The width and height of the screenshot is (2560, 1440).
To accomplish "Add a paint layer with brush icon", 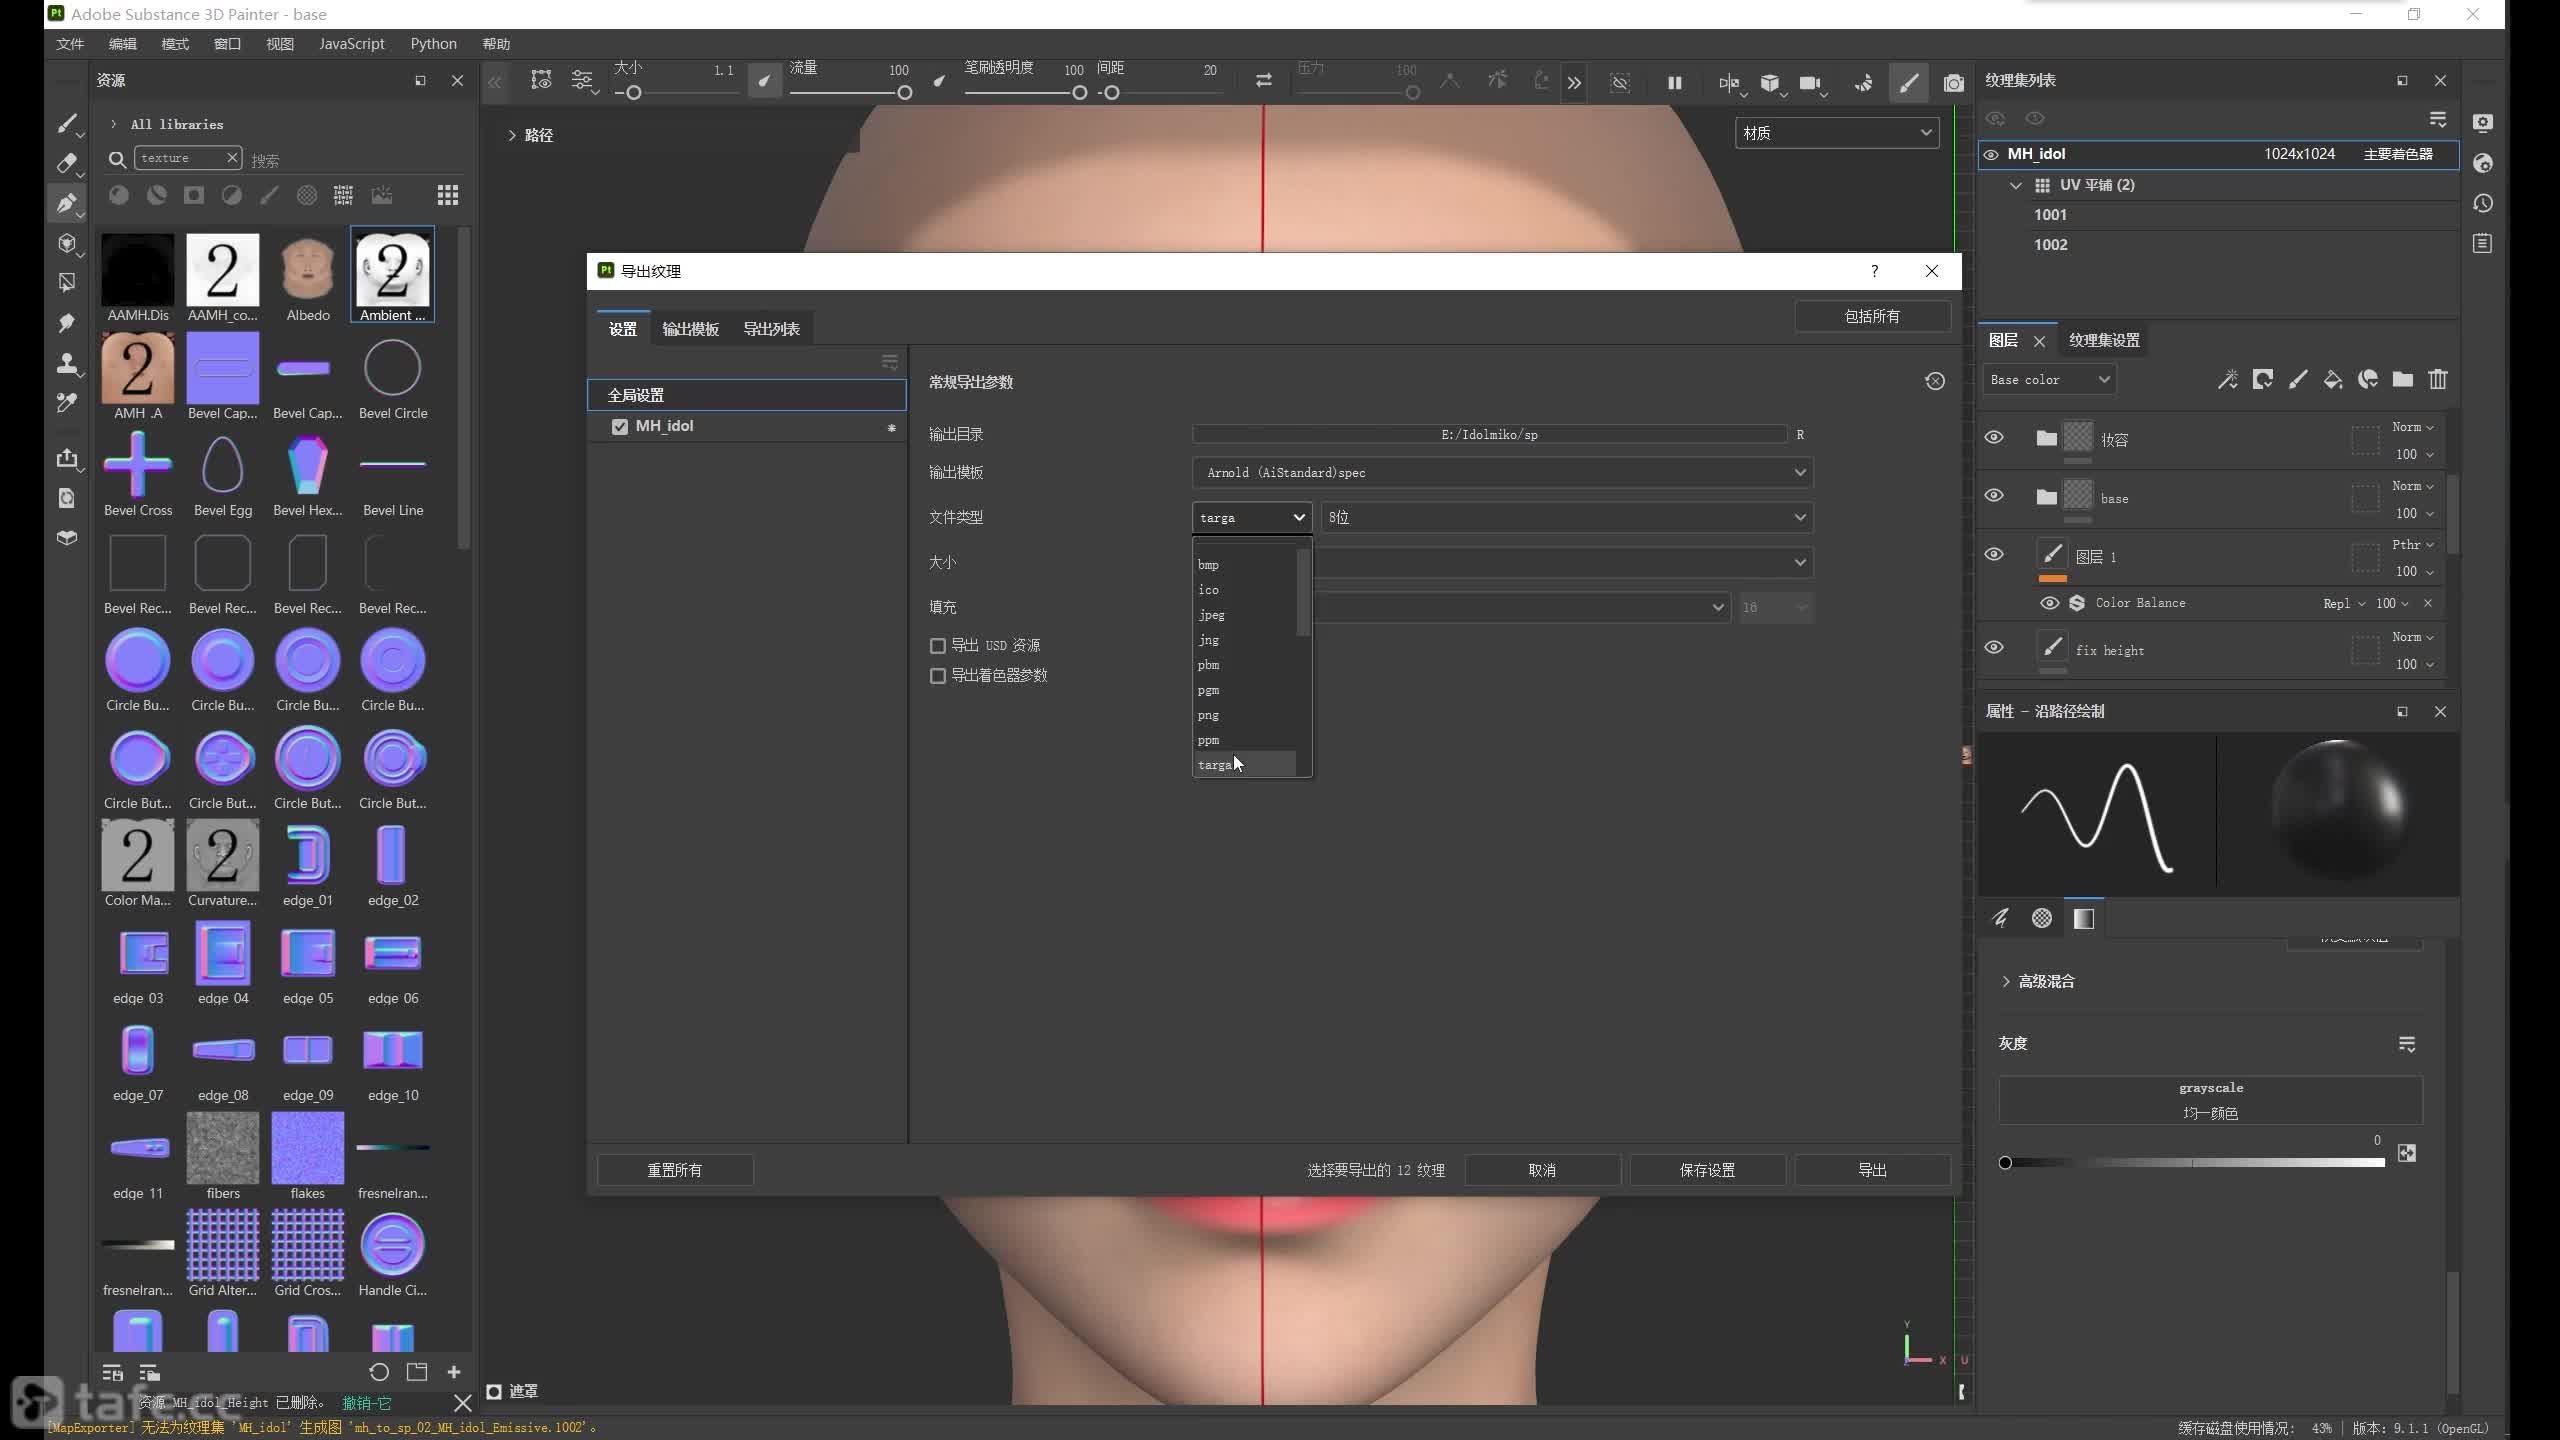I will [2298, 379].
